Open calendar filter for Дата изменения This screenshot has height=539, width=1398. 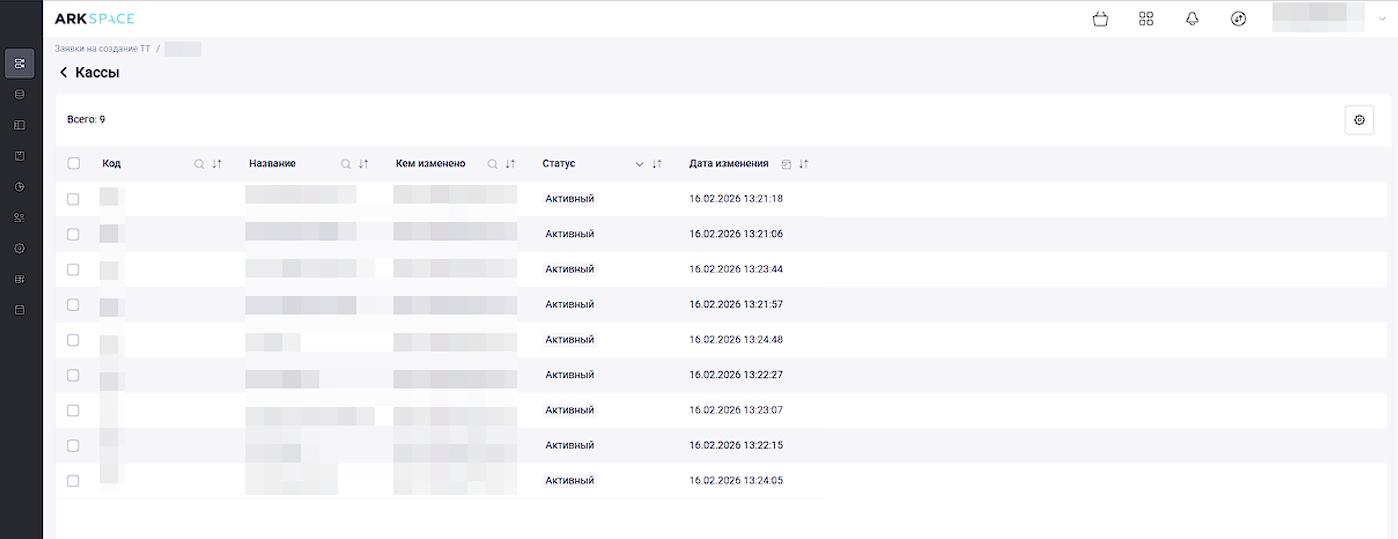point(786,164)
